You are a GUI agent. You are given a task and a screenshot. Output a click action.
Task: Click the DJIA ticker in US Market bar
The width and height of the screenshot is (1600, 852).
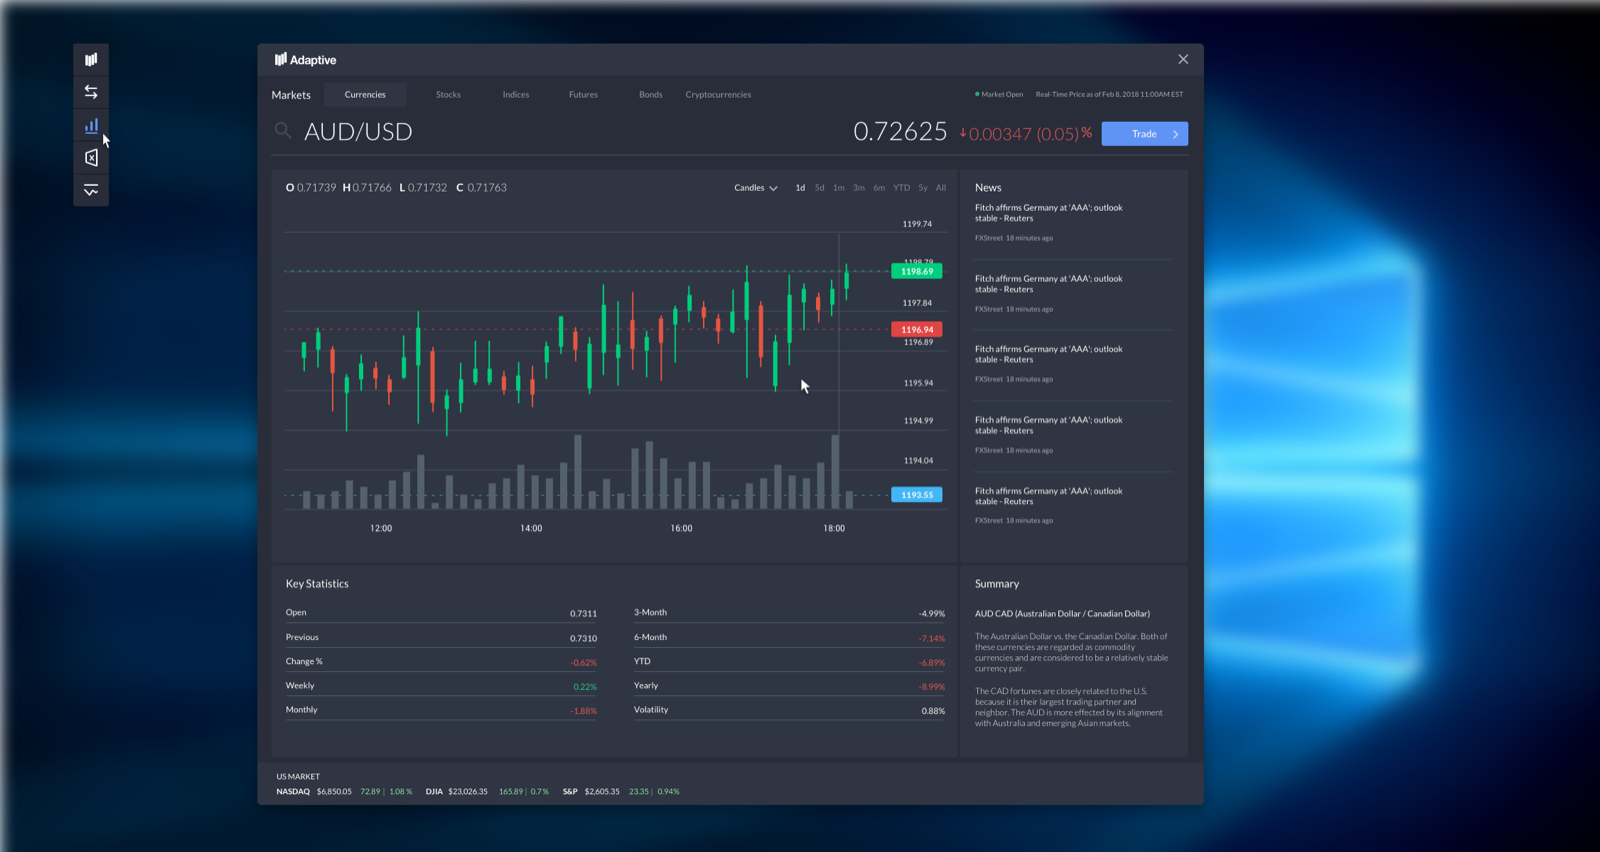pos(487,792)
